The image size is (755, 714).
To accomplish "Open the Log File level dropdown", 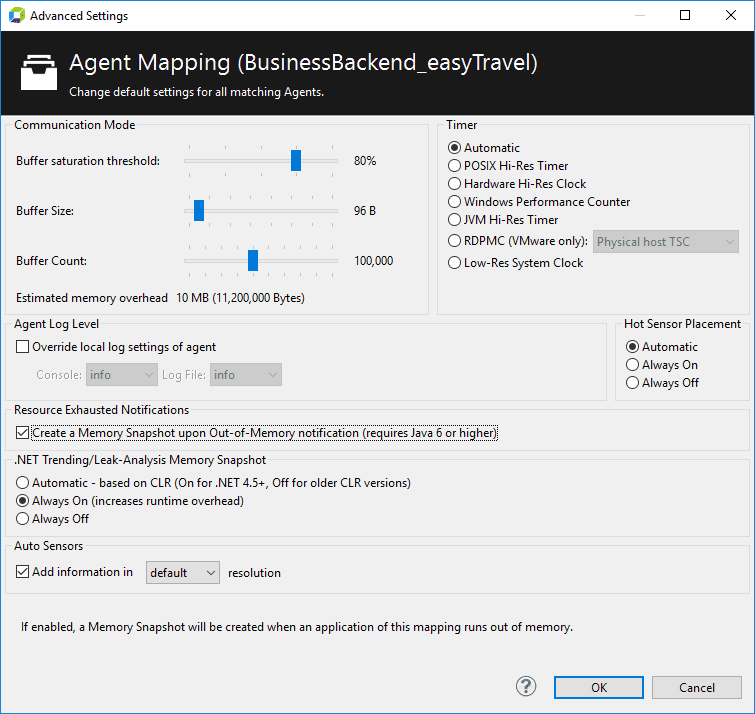I will (x=246, y=375).
